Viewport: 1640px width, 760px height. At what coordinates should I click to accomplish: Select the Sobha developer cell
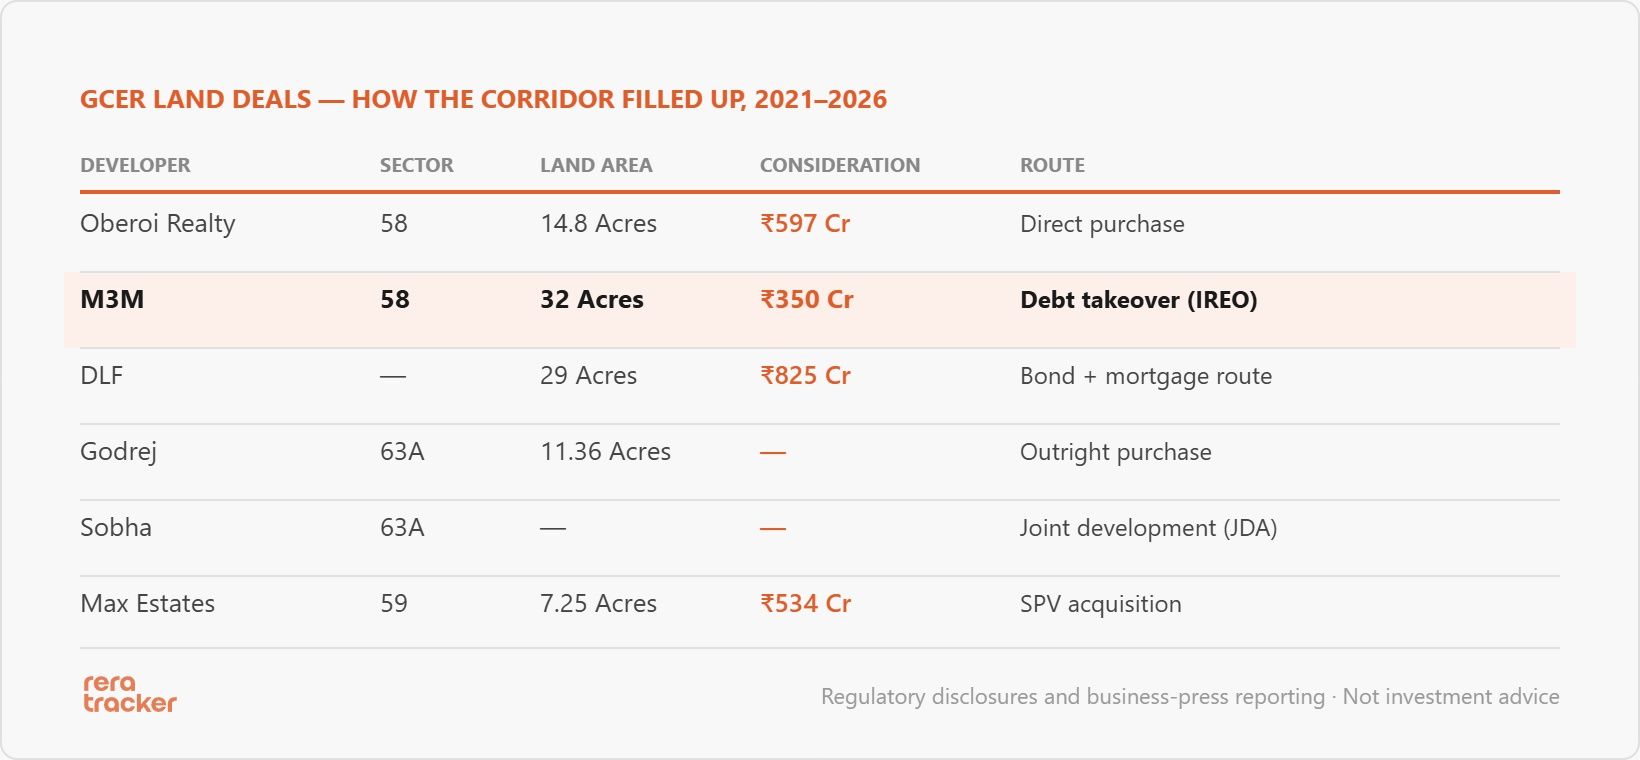click(x=116, y=528)
